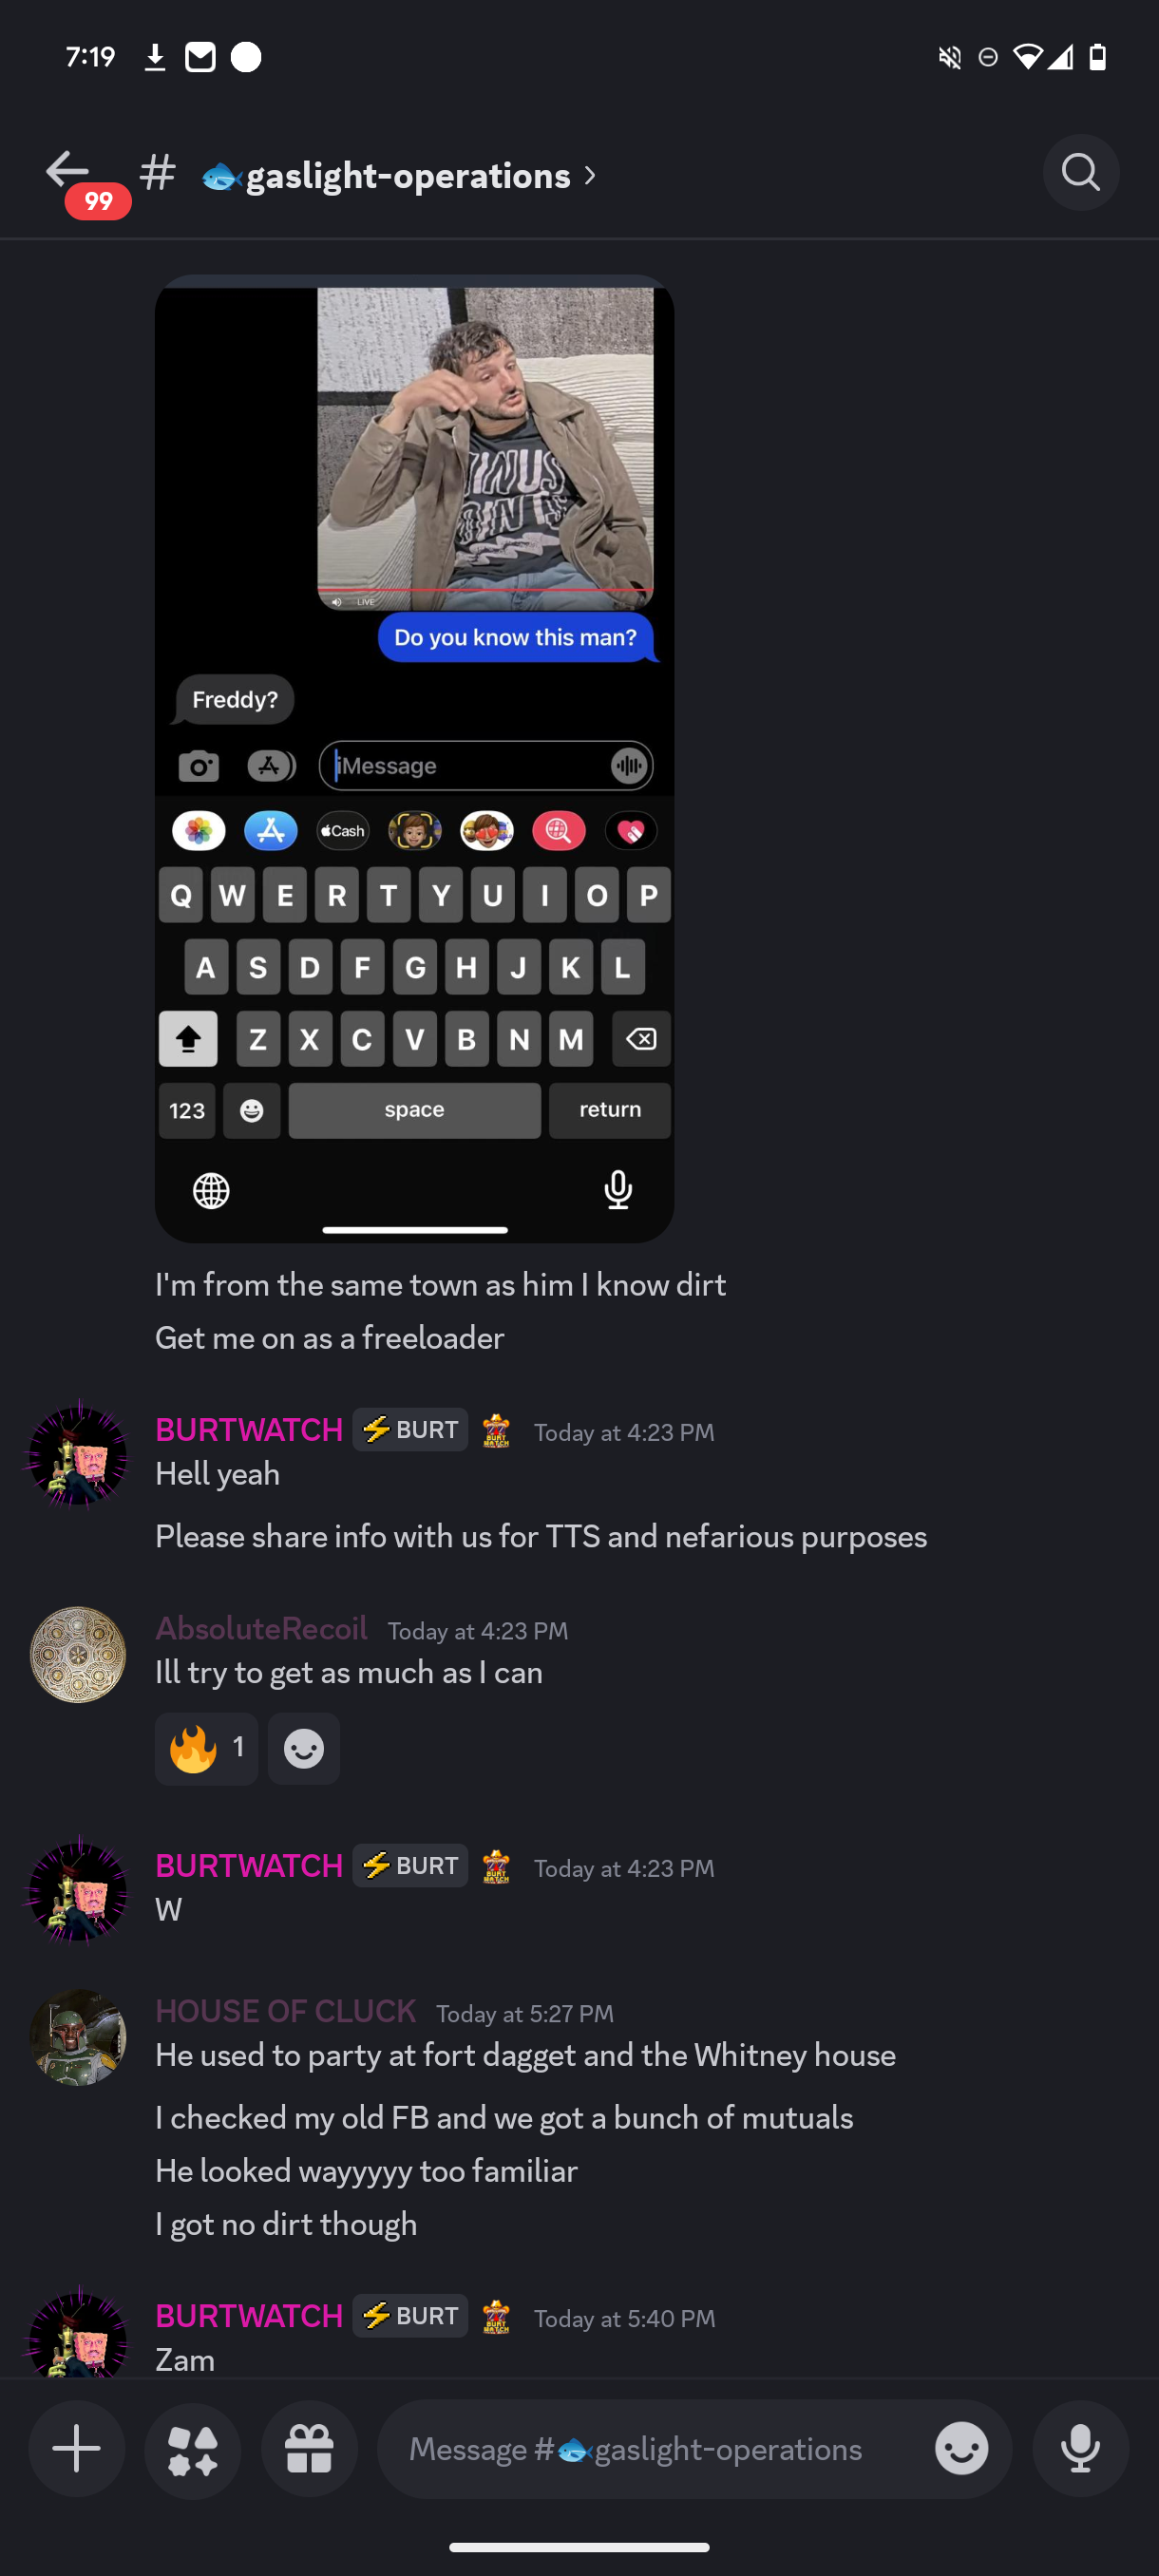Viewport: 1159px width, 2576px height.
Task: Open the gift Nitro icon
Action: tap(309, 2449)
